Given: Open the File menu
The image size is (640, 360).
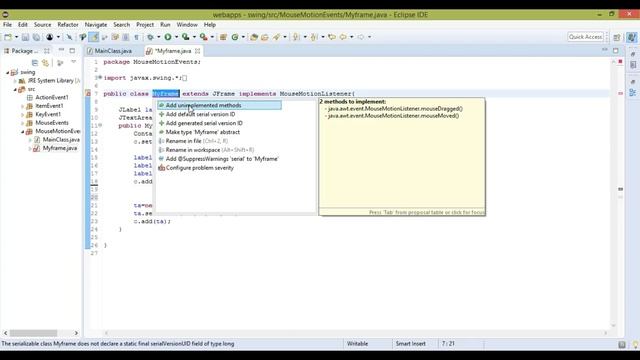Looking at the screenshot, I should (x=7, y=25).
